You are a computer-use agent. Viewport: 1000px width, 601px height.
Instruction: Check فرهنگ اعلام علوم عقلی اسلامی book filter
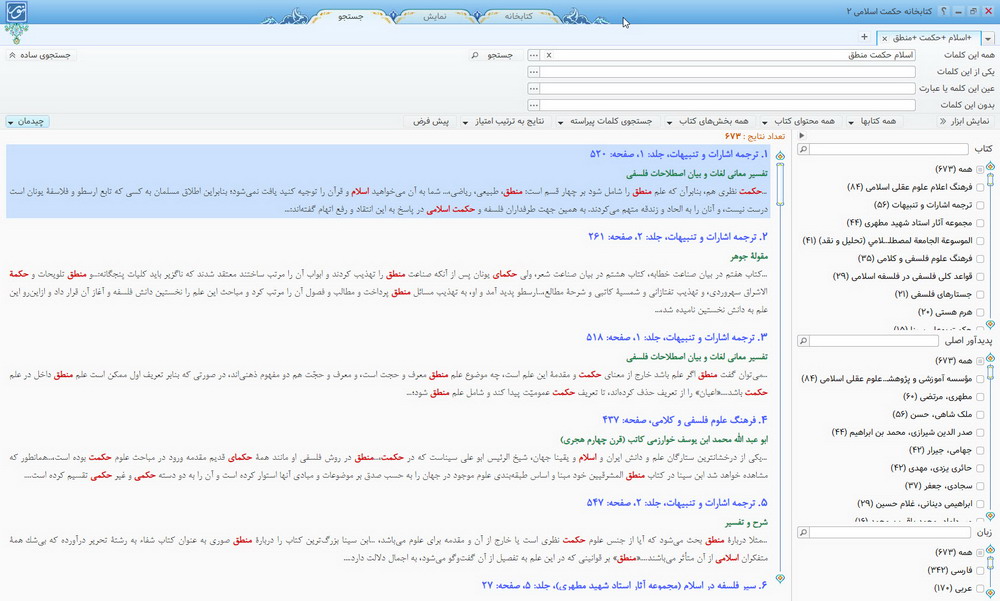click(x=980, y=188)
